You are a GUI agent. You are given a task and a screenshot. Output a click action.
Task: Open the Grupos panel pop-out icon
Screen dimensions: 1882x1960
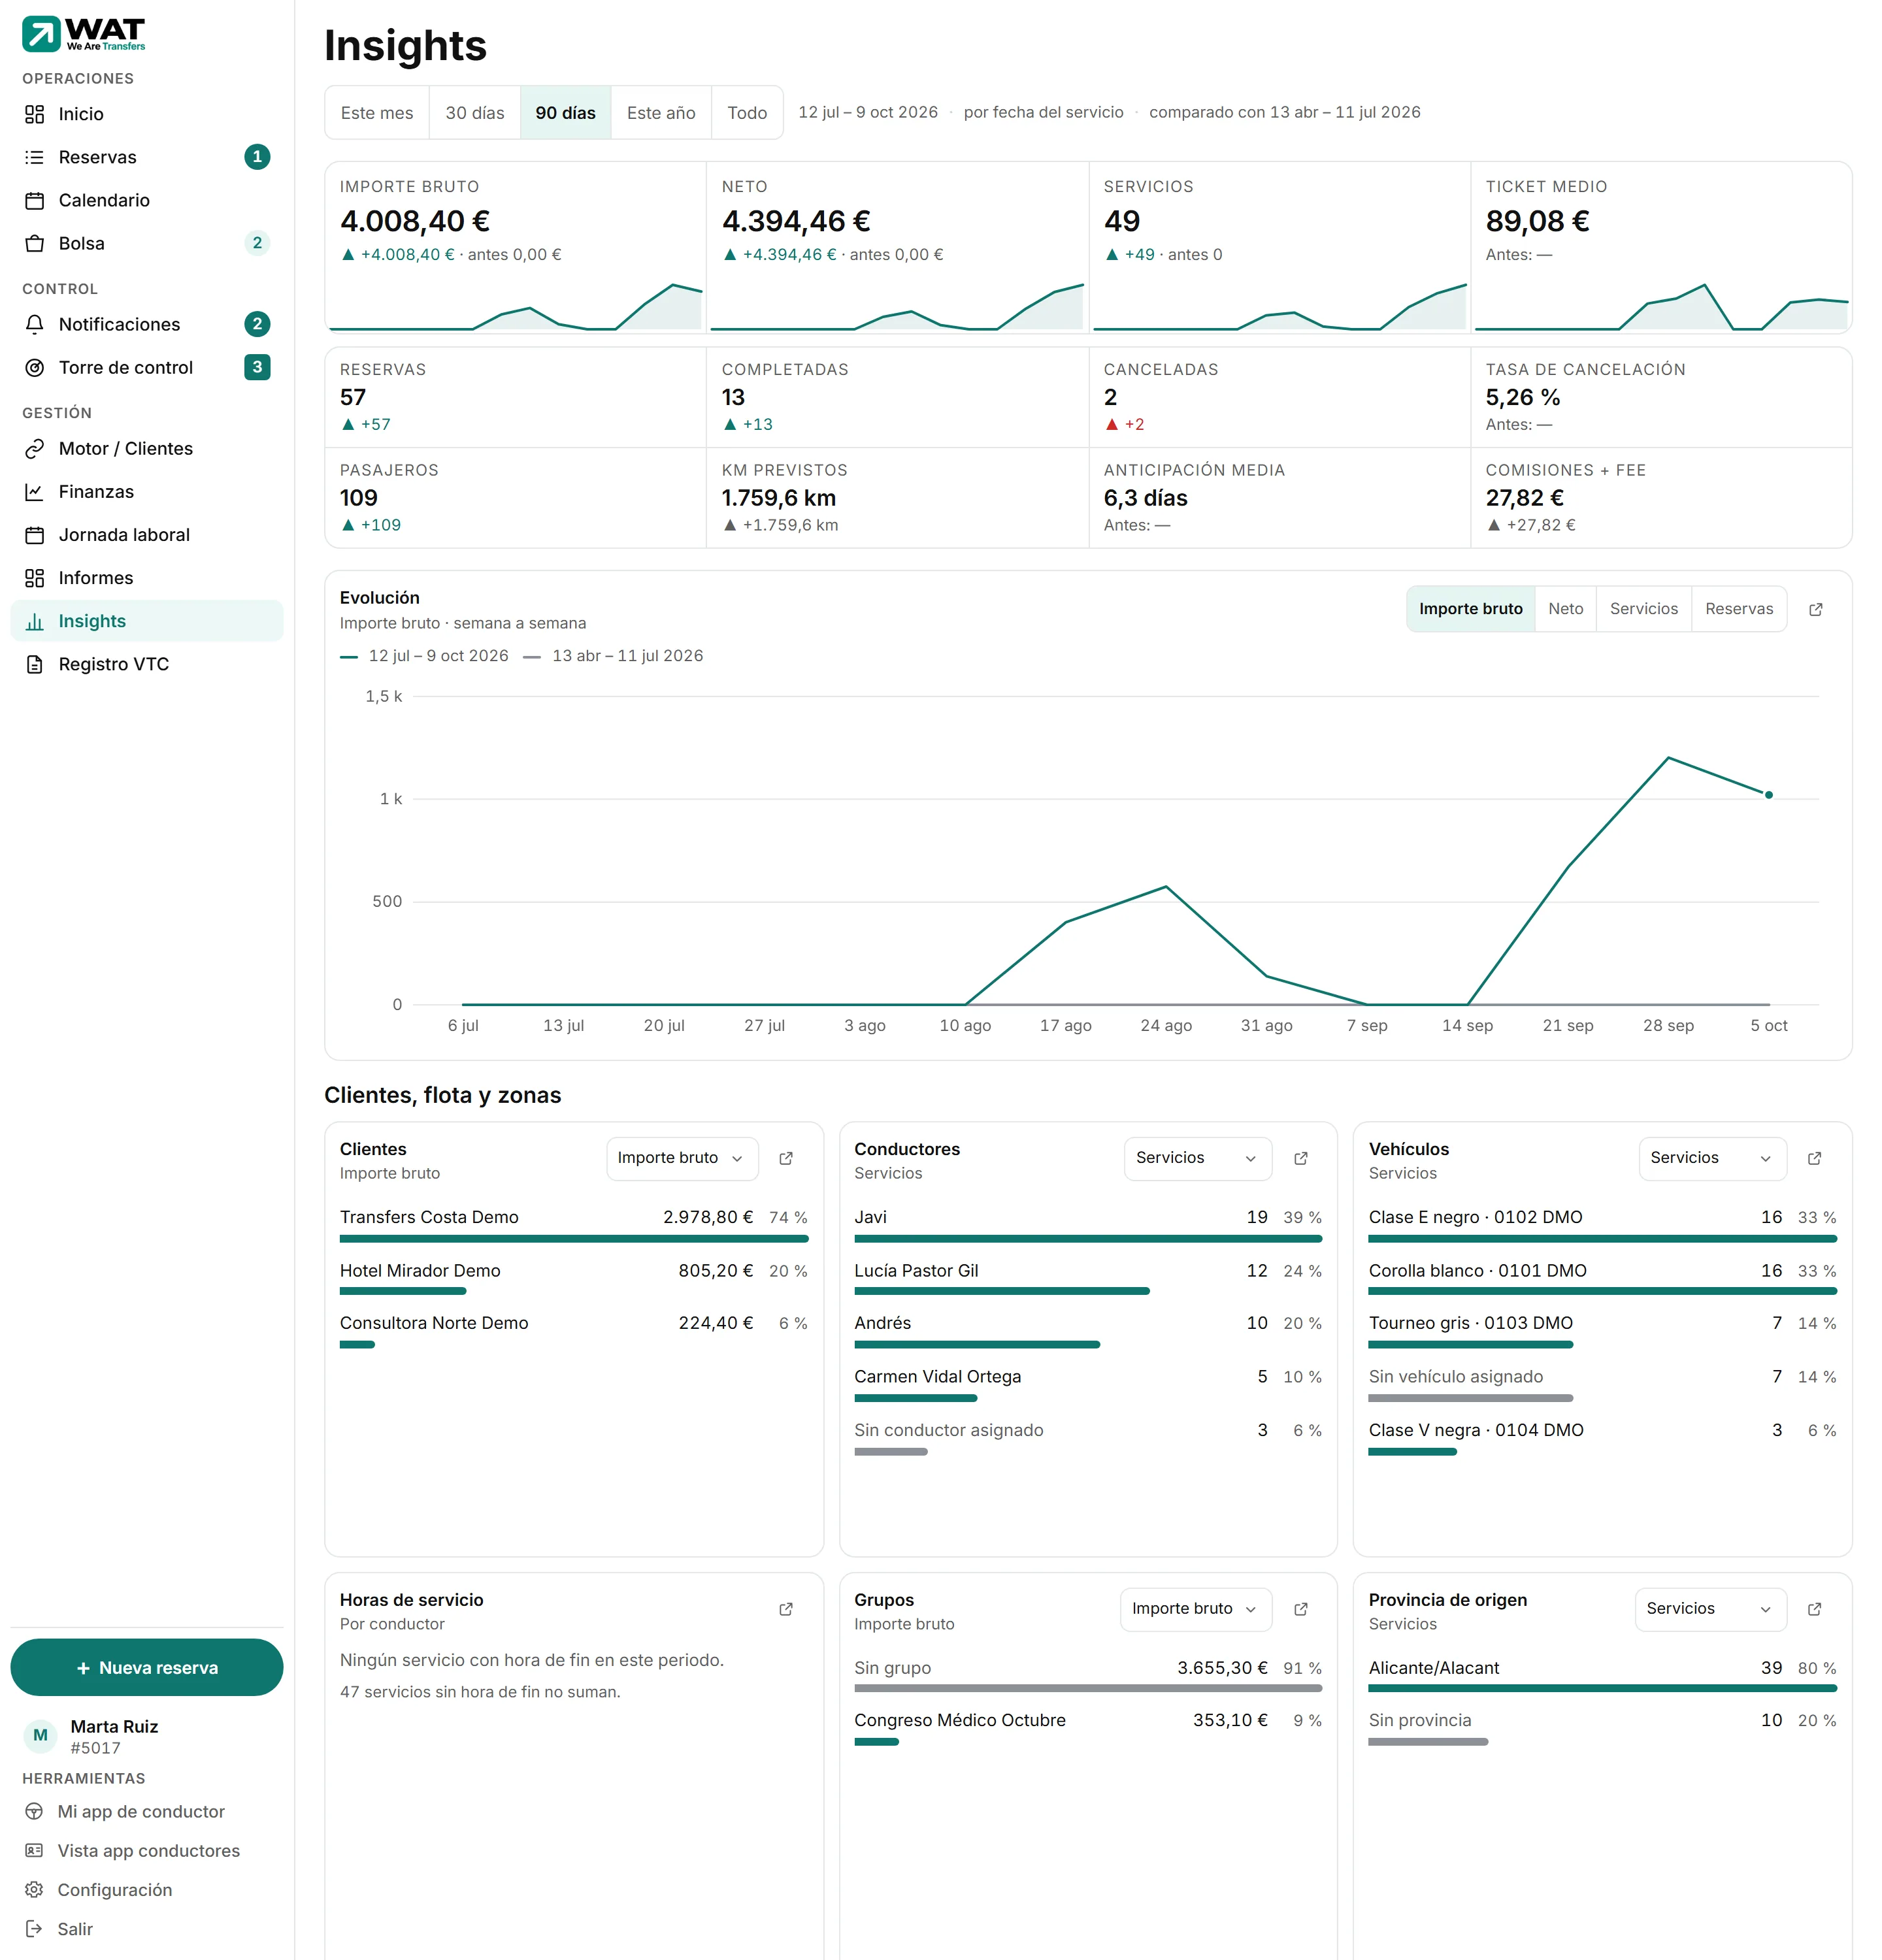[1300, 1609]
